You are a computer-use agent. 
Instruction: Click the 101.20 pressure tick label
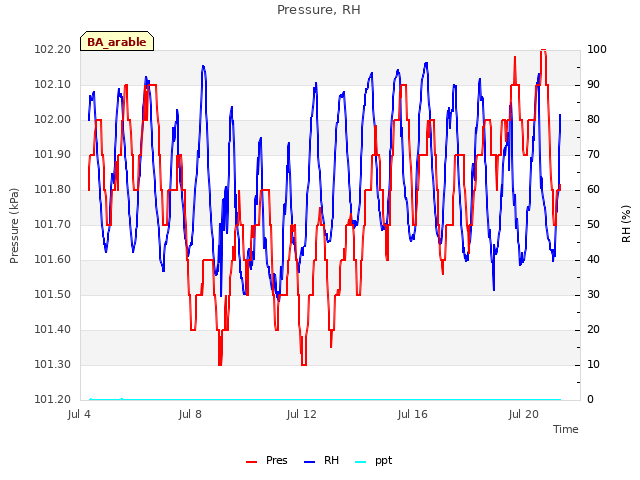[52, 400]
